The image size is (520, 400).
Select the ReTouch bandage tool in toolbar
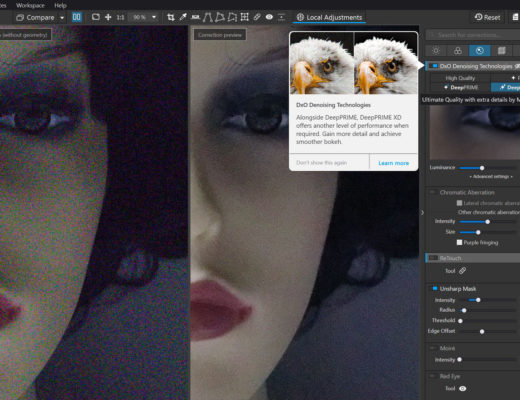point(257,17)
